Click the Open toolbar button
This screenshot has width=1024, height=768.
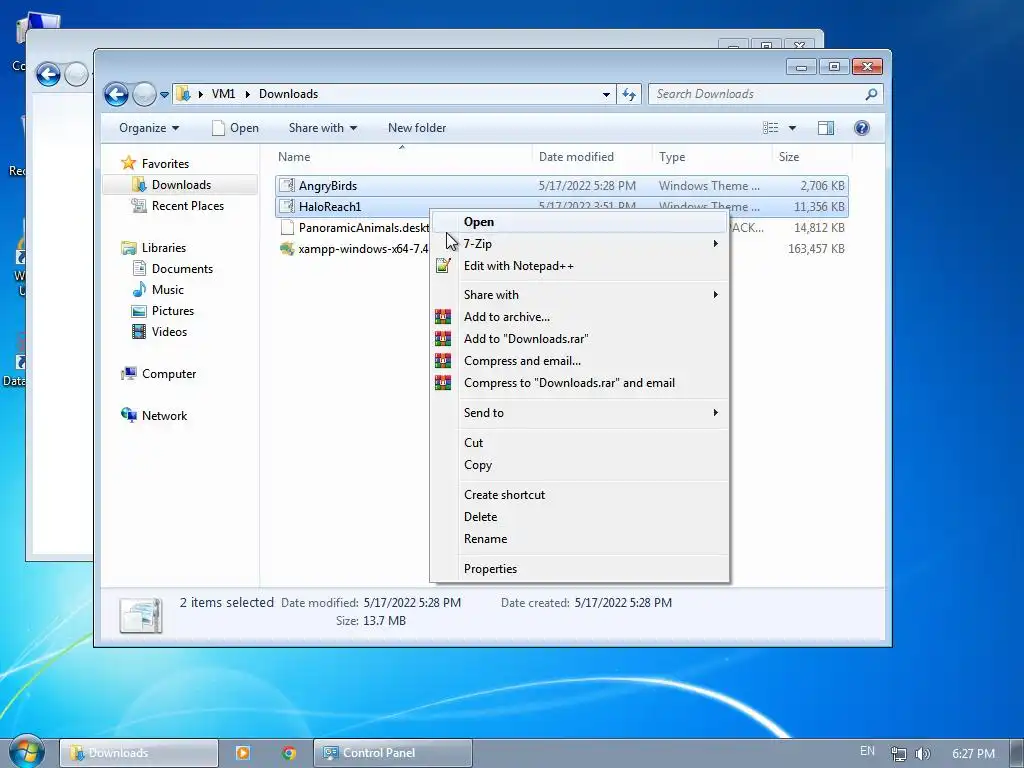coord(236,128)
